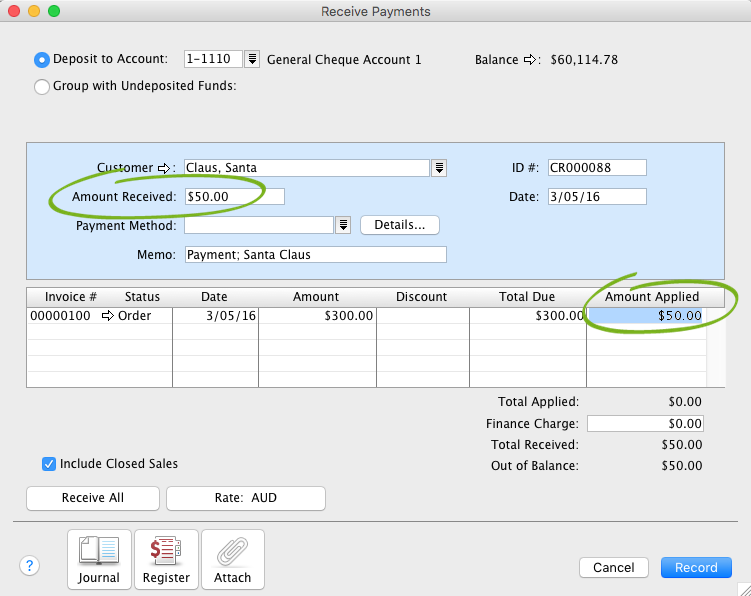Click the Memo text field
The height and width of the screenshot is (596, 751).
tap(315, 255)
